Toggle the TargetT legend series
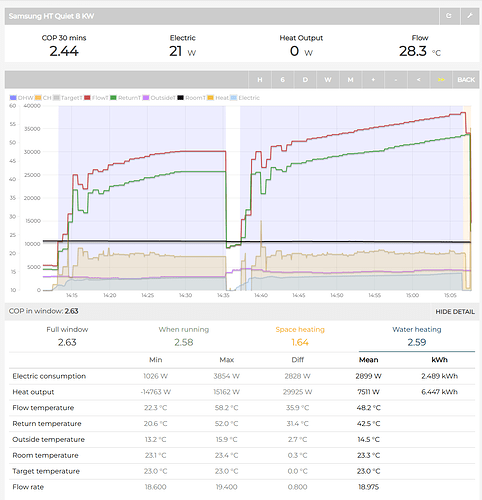Viewport: 482px width, 500px height. click(x=67, y=98)
